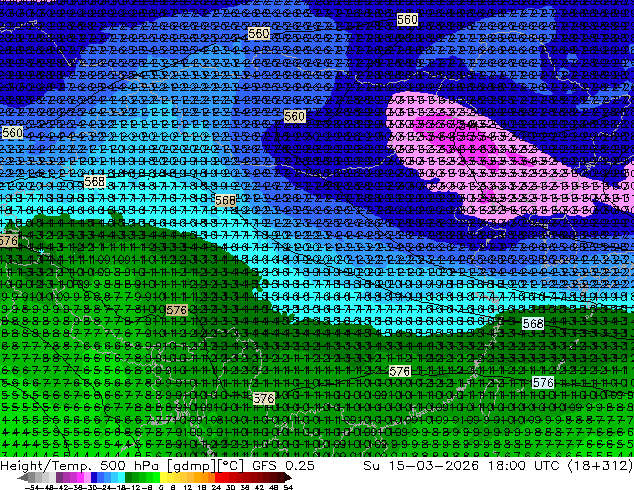Image resolution: width=634 pixels, height=490 pixels.
Task: Select the dark blue swatch in legend
Action: point(94,477)
